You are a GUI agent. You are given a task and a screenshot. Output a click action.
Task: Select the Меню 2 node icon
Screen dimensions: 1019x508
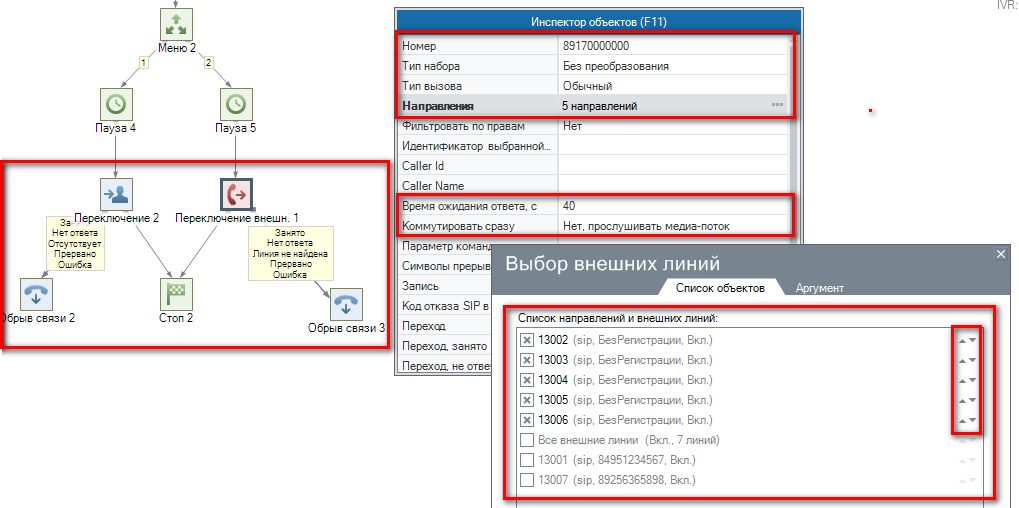[x=176, y=24]
